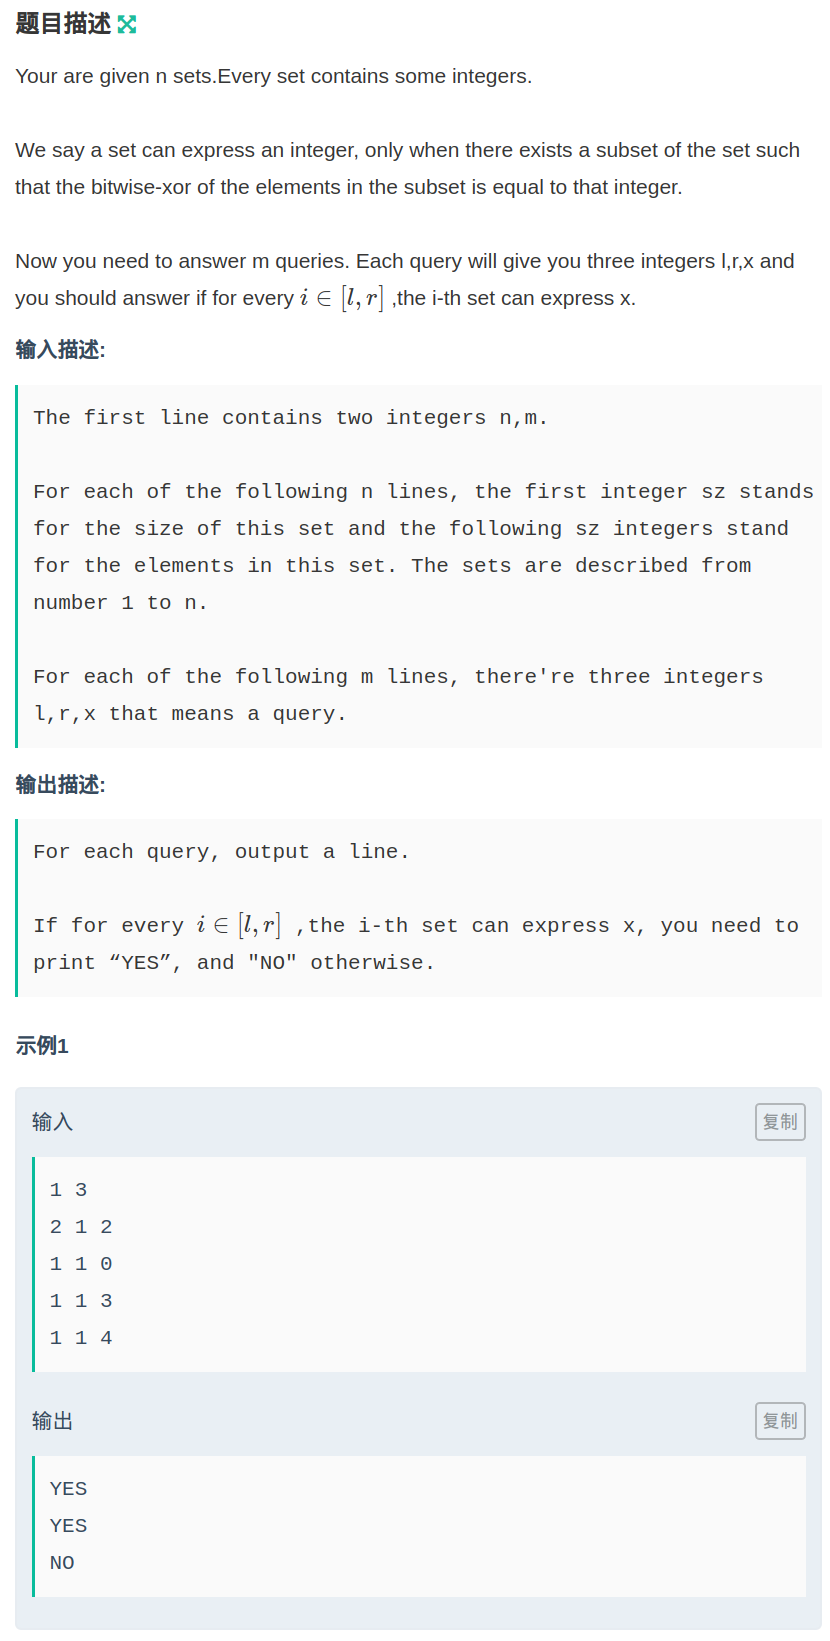Viewport: 830px width, 1641px height.
Task: Click the 题目描述 heading
Action: (63, 24)
